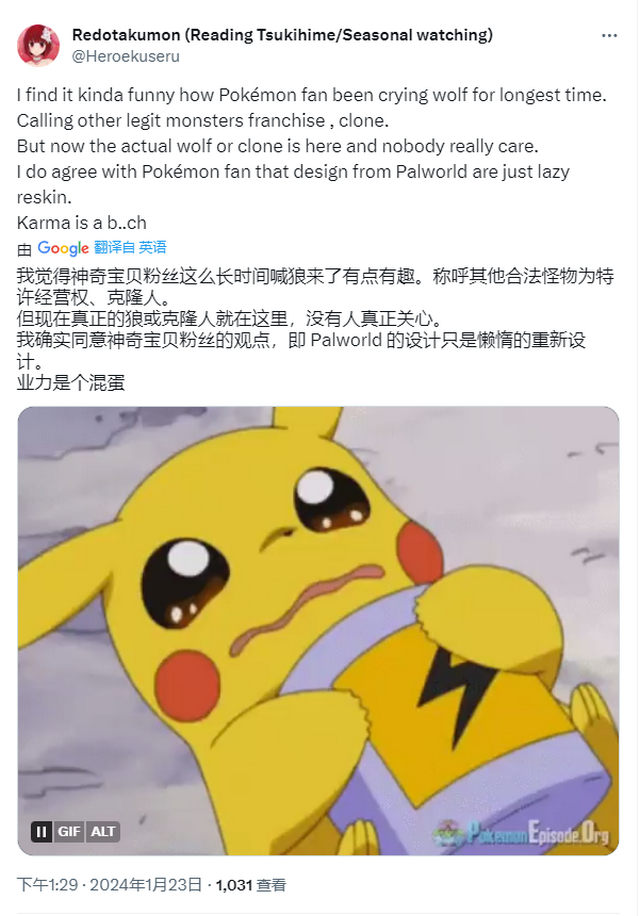Click the 翻译自 英语 translation link
The width and height of the screenshot is (640, 916).
coord(130,248)
